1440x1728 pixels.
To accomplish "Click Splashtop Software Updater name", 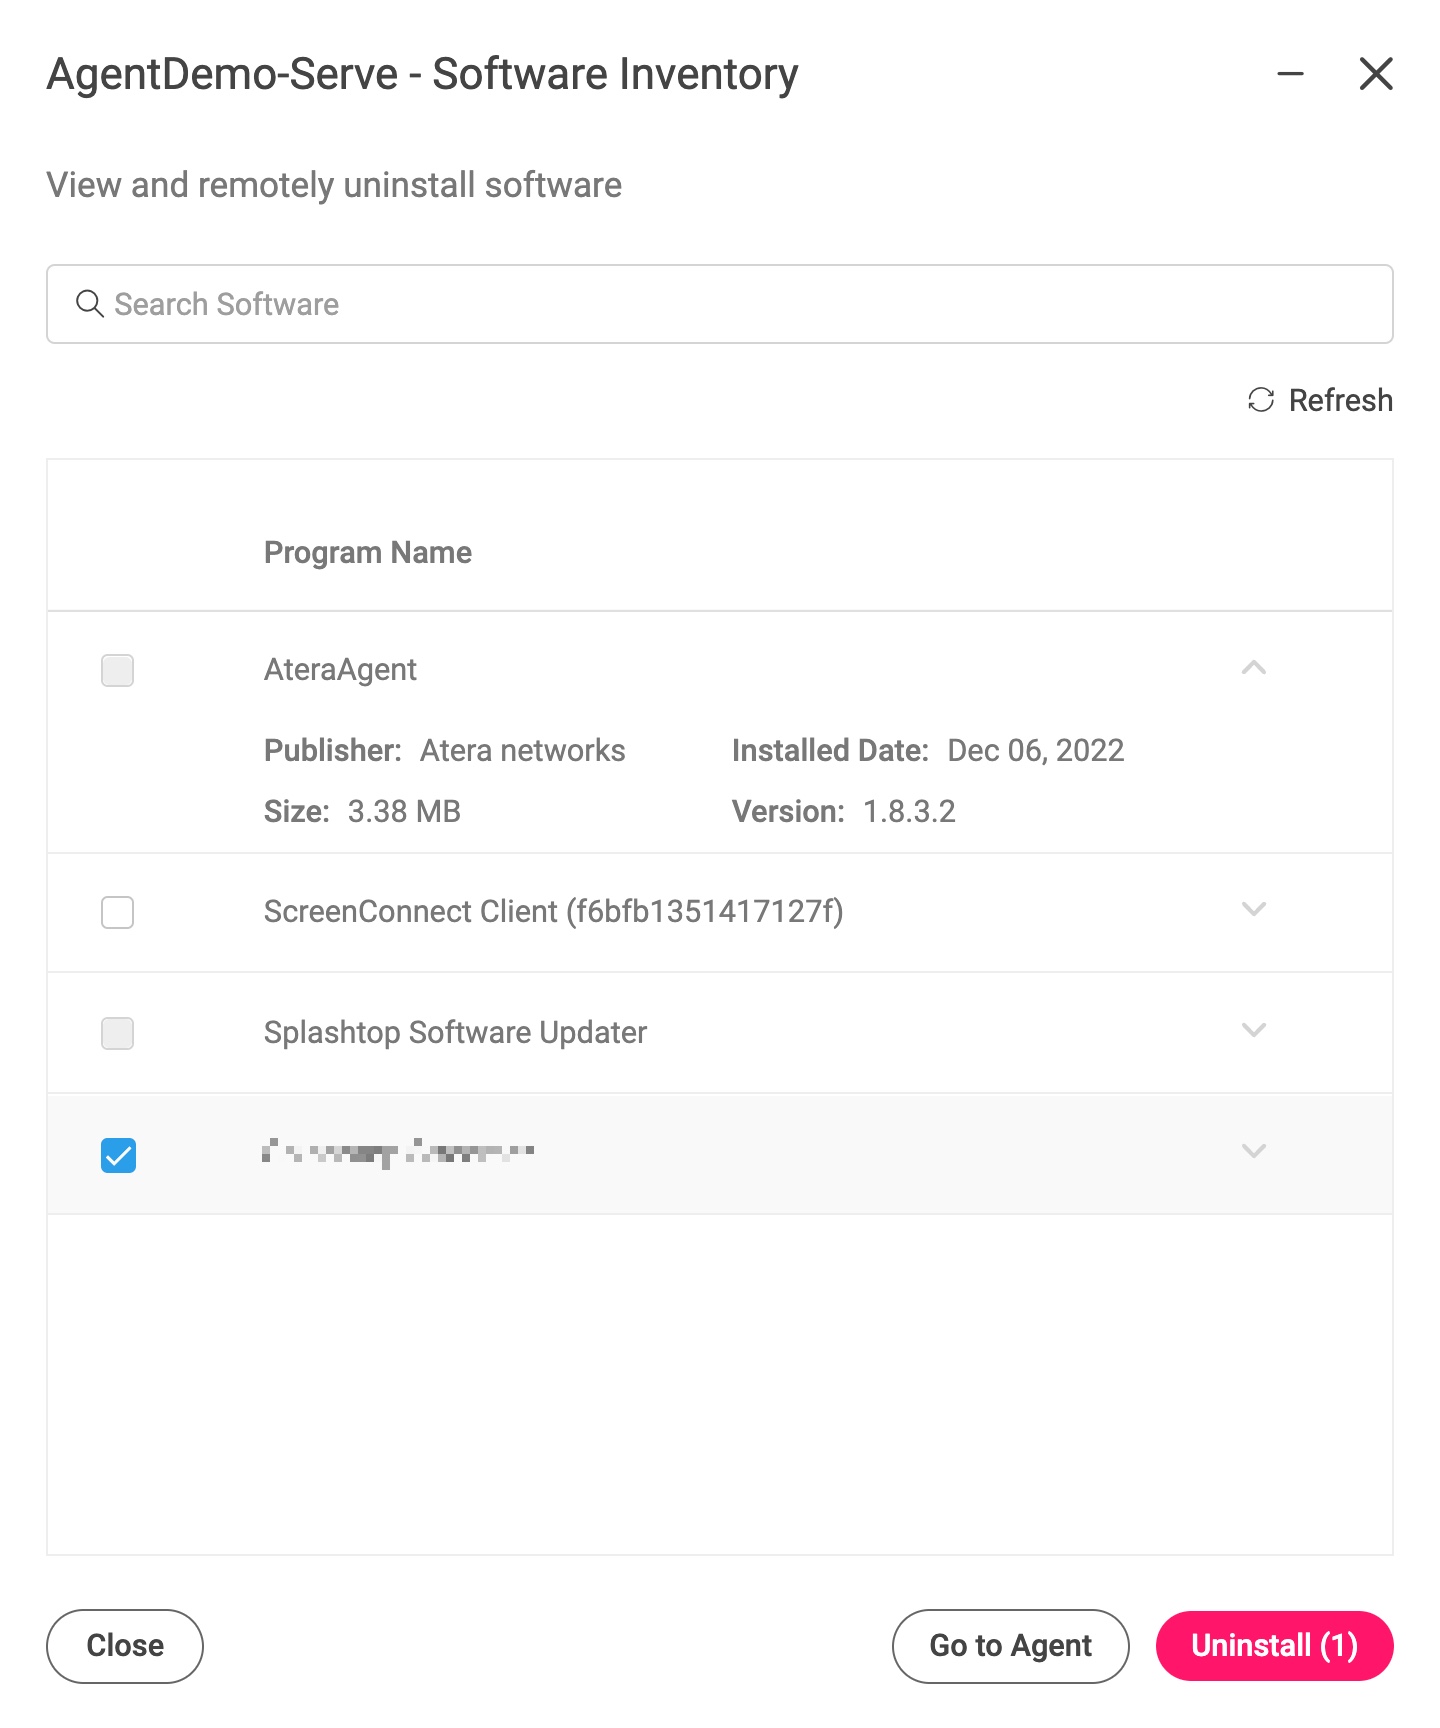I will pos(455,1032).
